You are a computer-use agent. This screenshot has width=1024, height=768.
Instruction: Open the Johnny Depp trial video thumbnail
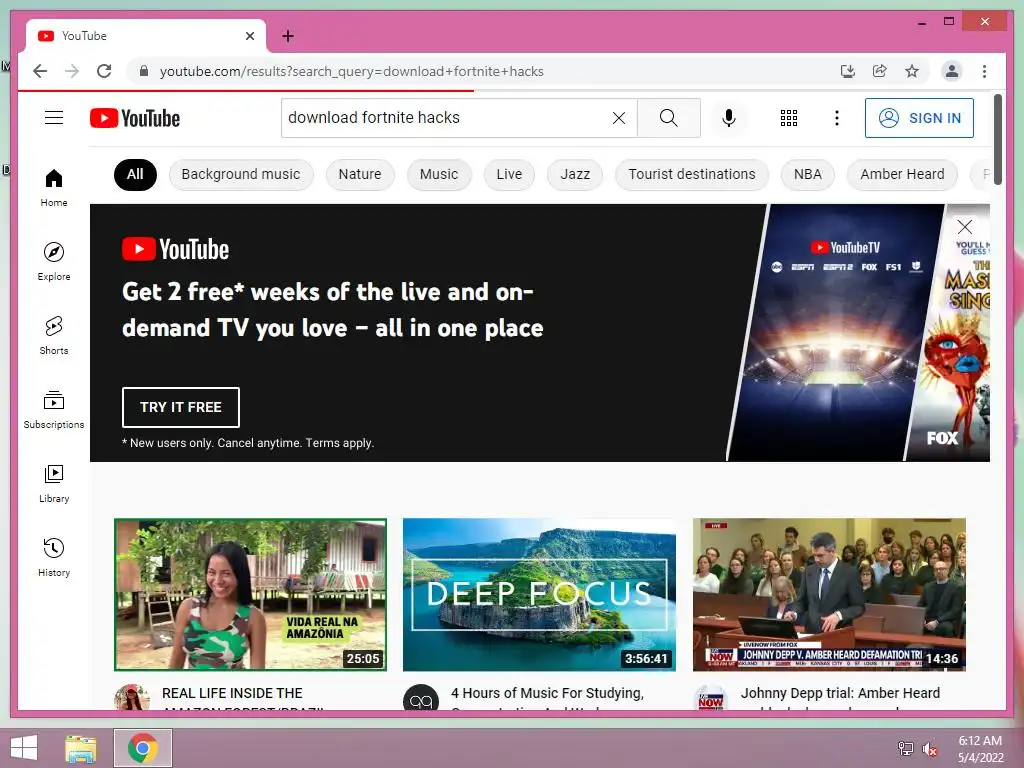coord(829,594)
